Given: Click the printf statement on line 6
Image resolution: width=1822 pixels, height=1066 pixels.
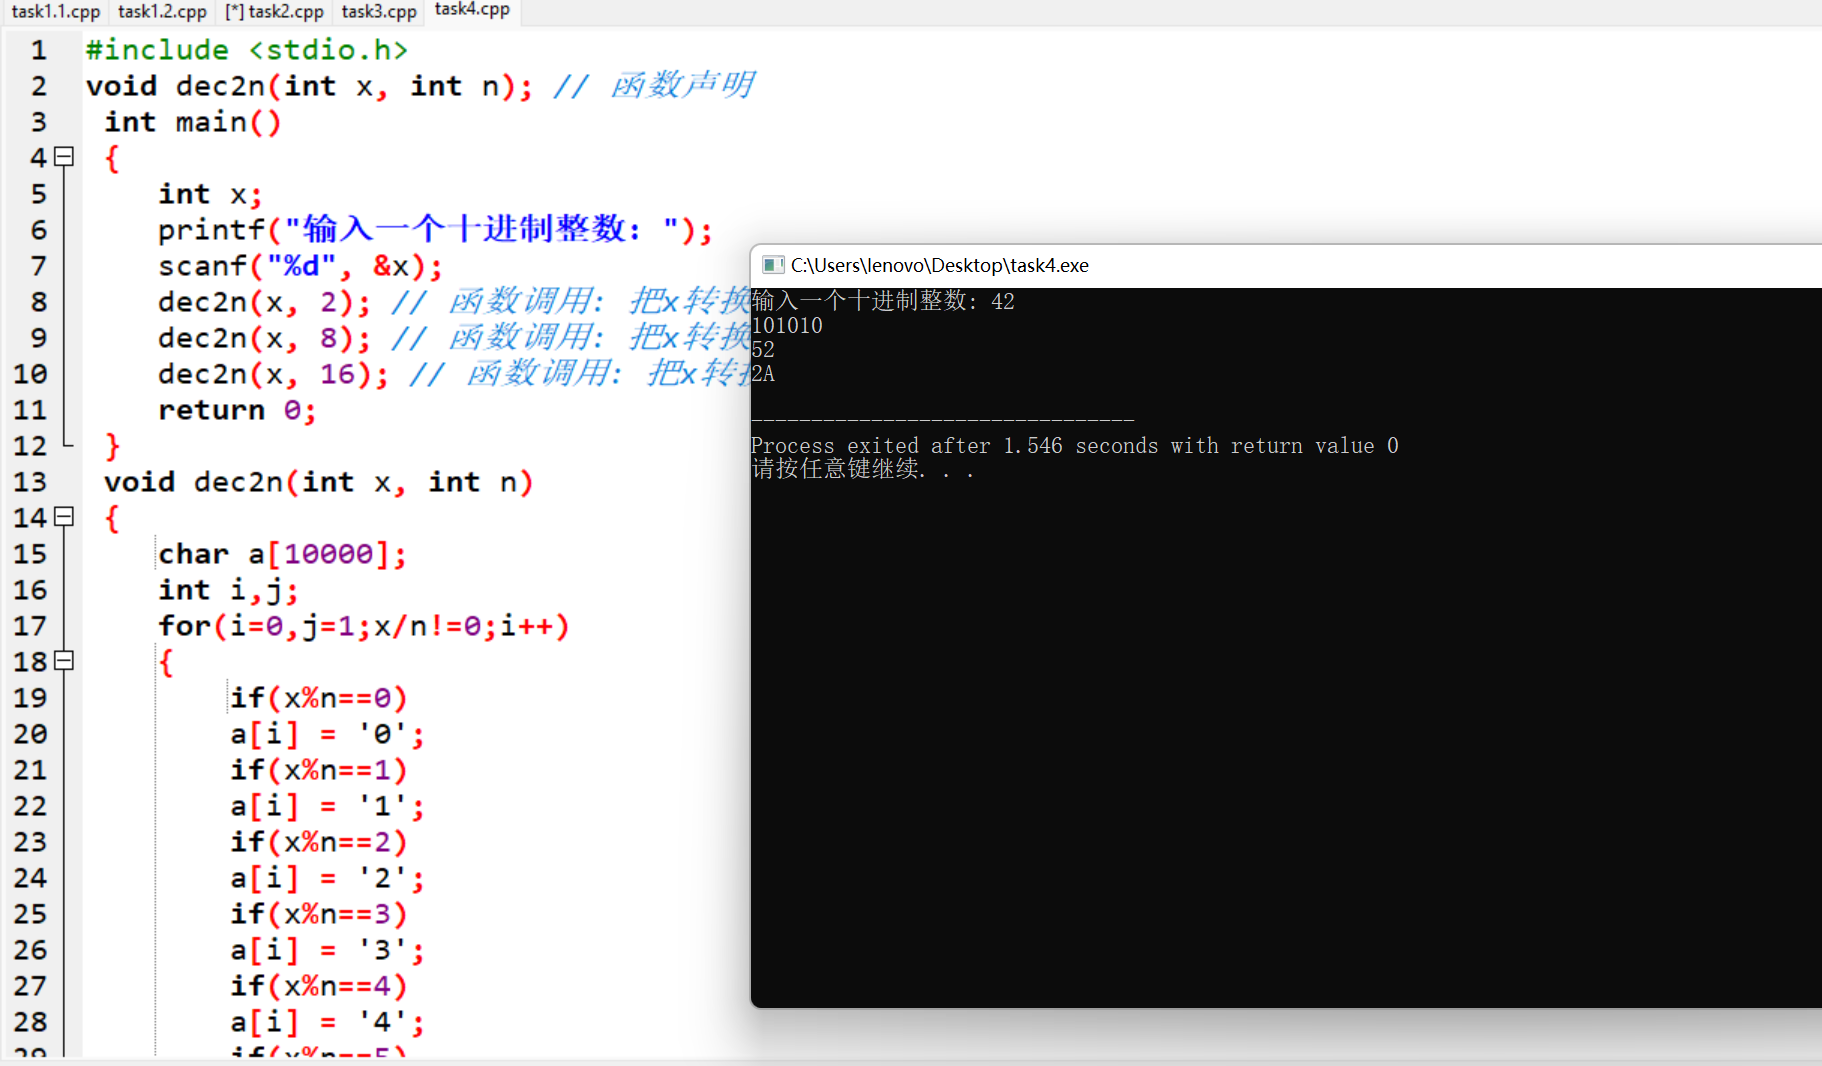Looking at the screenshot, I should coord(435,230).
